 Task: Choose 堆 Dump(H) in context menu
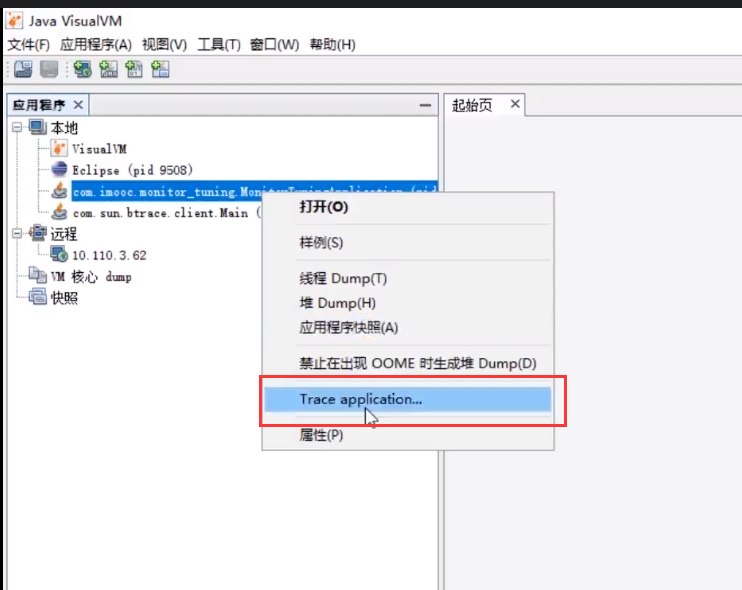(x=408, y=303)
